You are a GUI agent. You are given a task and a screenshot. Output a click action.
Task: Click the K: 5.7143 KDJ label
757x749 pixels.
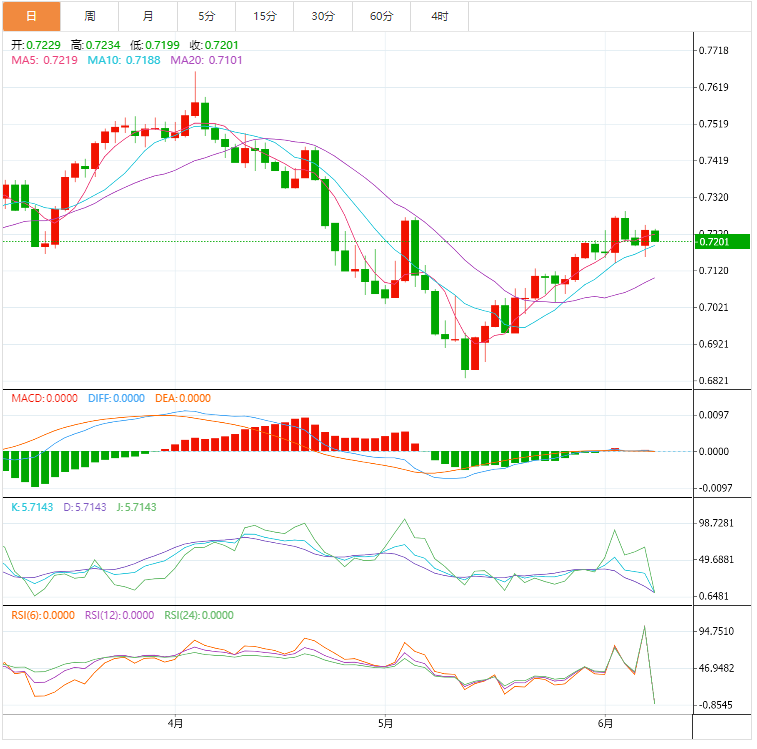[33, 507]
